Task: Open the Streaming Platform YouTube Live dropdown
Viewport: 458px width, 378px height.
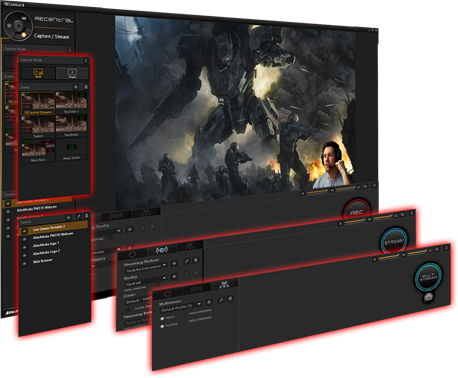Action: pyautogui.click(x=146, y=267)
